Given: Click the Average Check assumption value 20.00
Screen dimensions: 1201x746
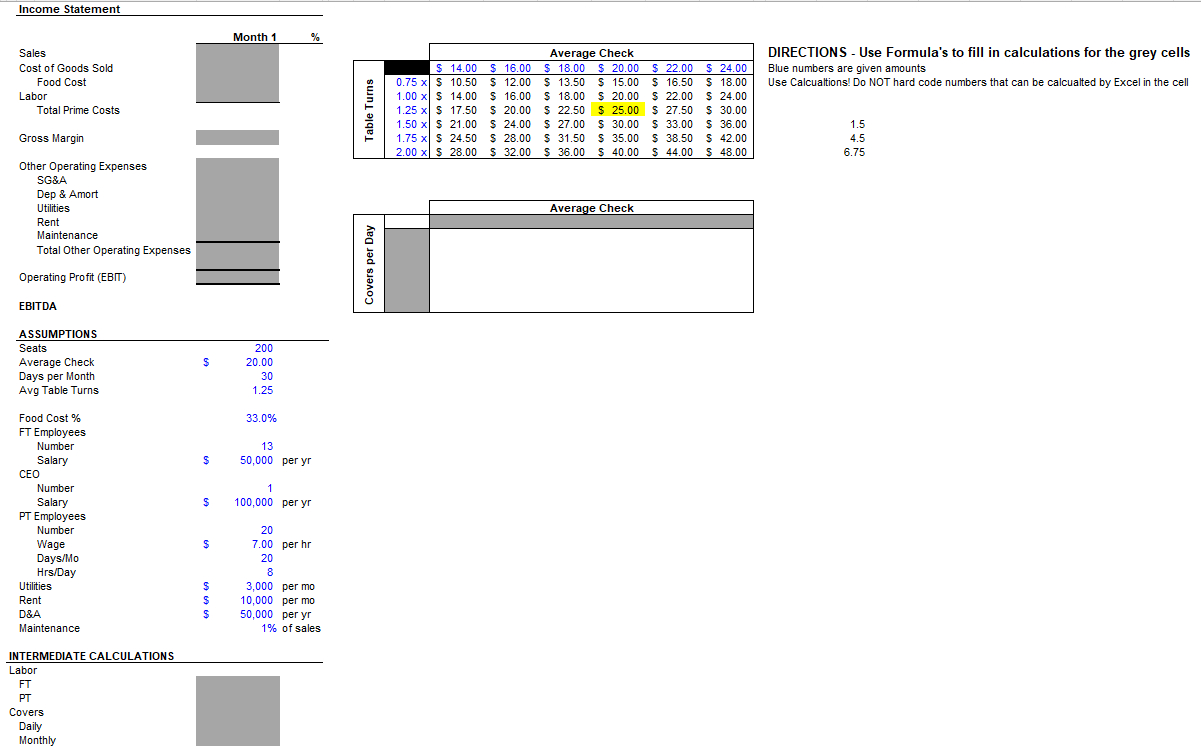Looking at the screenshot, I should click(x=259, y=362).
